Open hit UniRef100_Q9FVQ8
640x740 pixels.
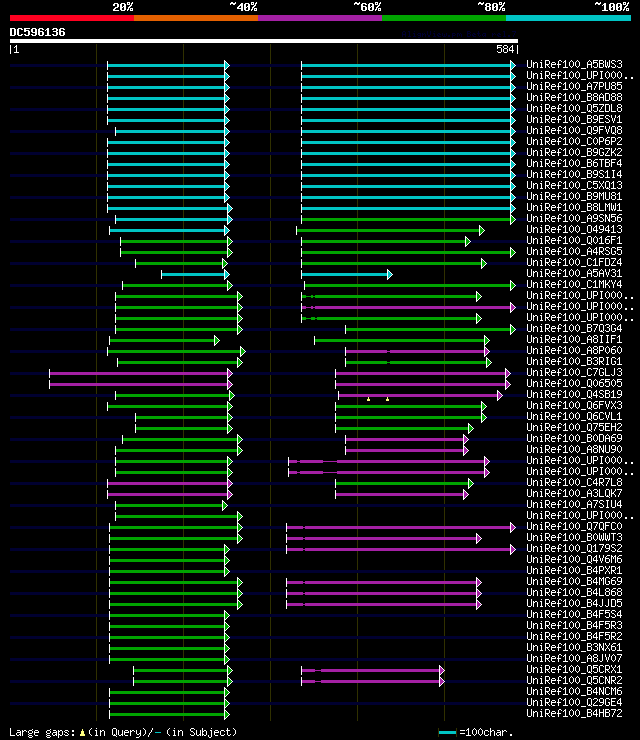tap(574, 130)
